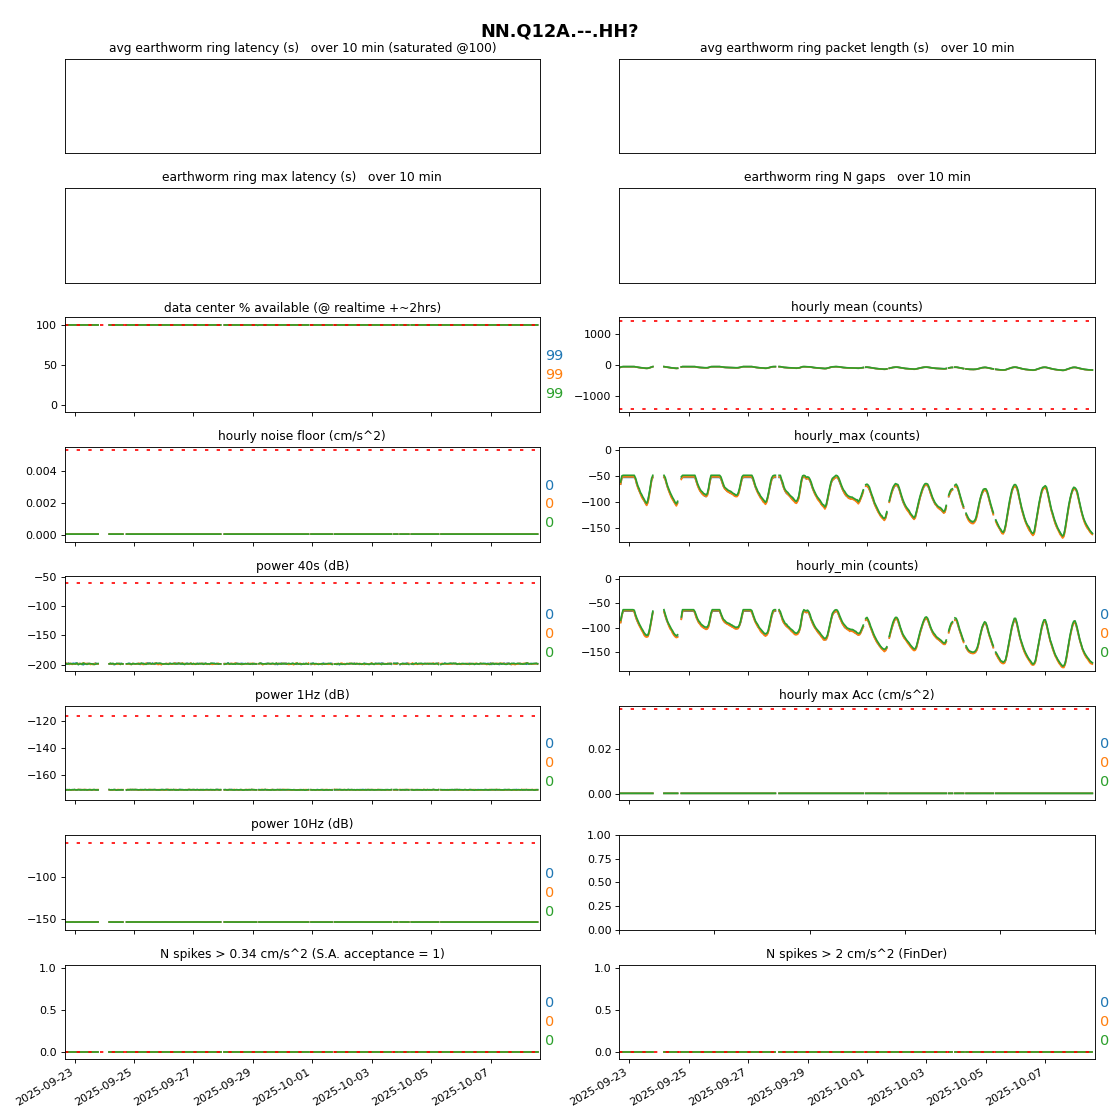The image size is (1120, 1120).
Task: Click inside the hourly_min (counts) plot area
Action: click(x=856, y=623)
